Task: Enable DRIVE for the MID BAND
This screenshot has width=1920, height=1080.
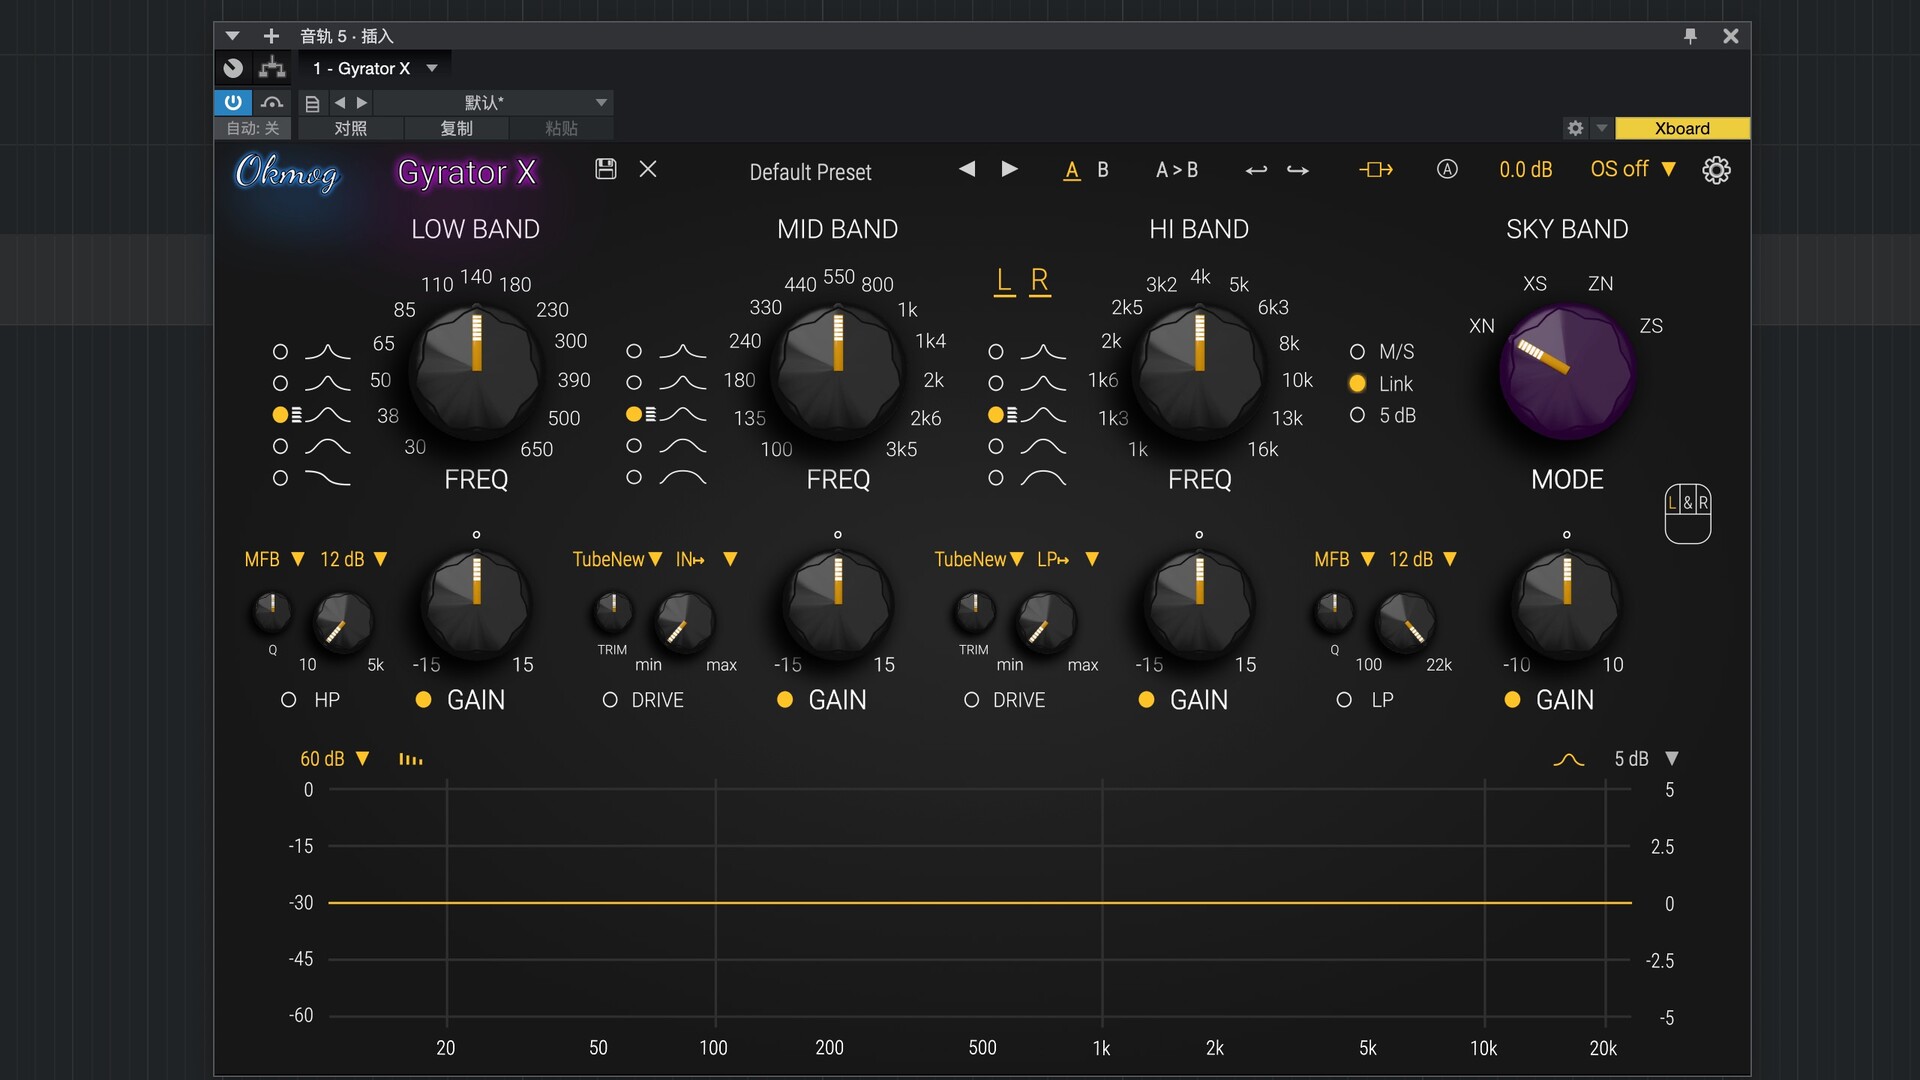Action: (610, 700)
